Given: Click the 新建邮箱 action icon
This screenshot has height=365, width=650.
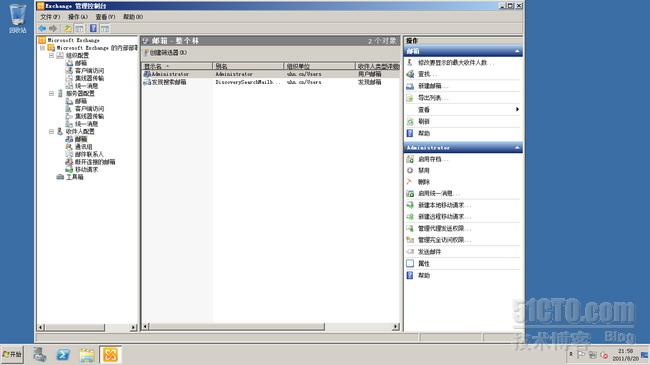Looking at the screenshot, I should 410,86.
